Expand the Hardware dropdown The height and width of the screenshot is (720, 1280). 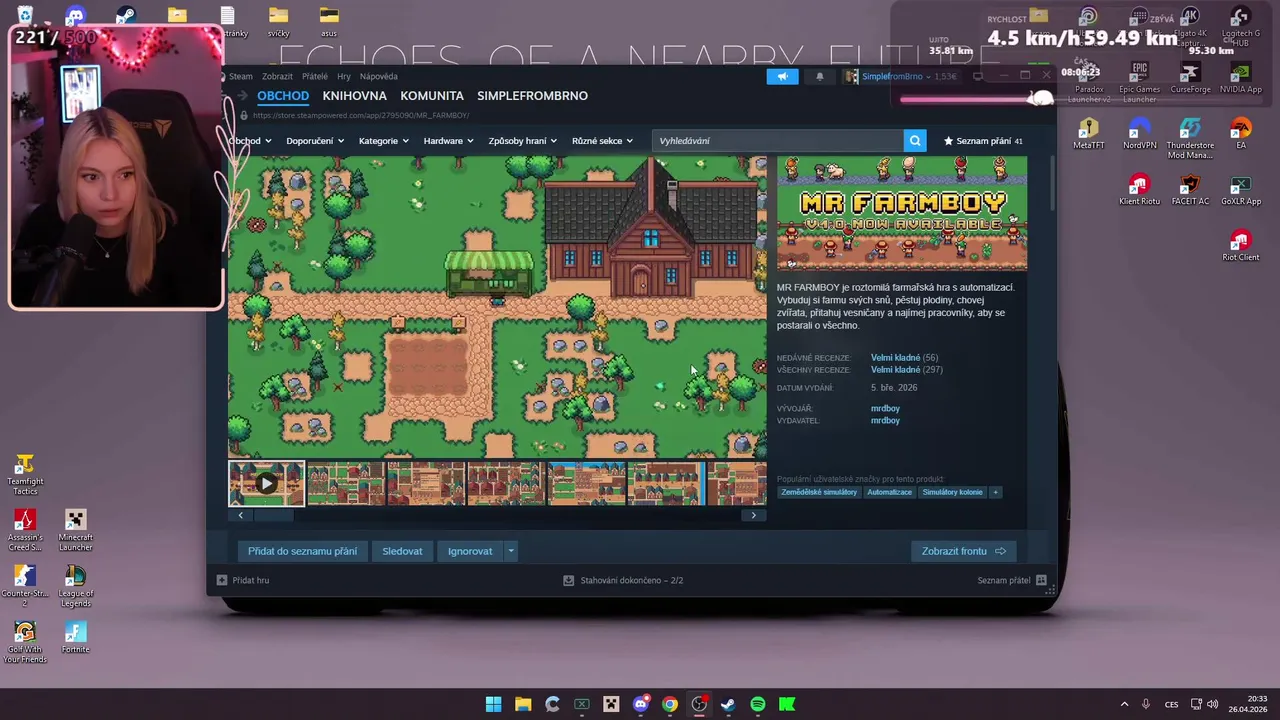coord(448,141)
